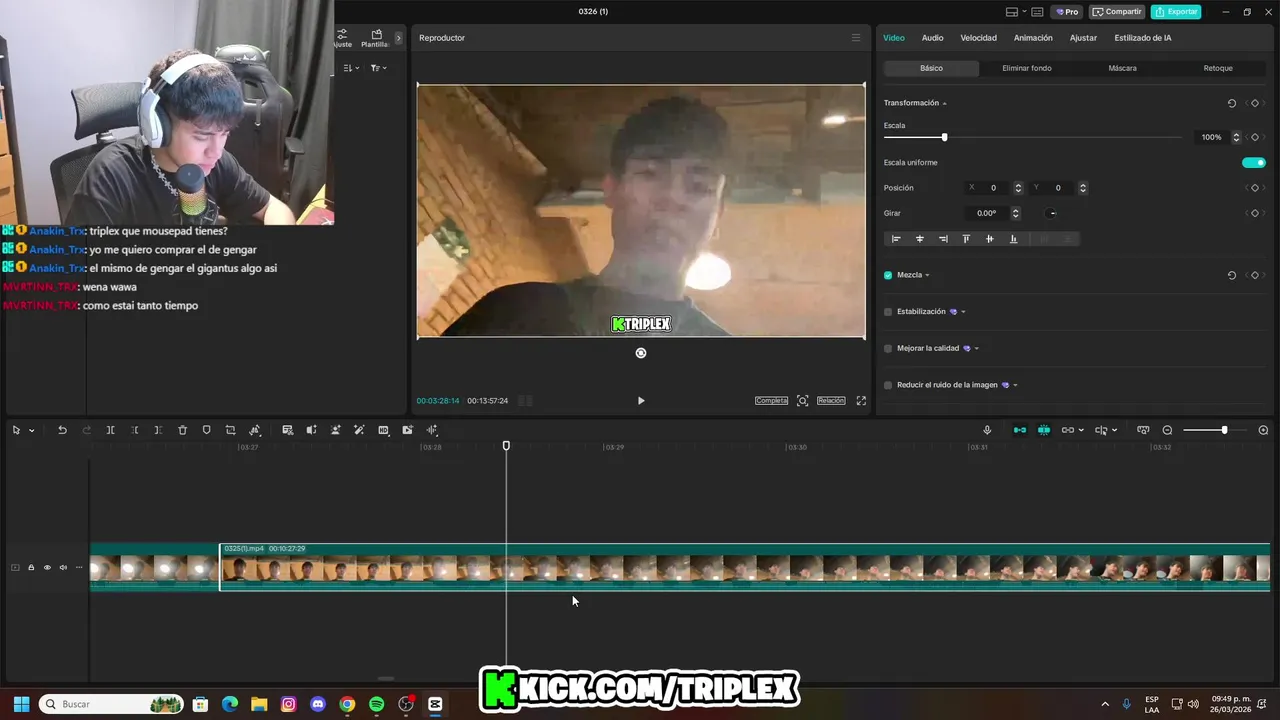Click the snapshot focus icon below preview
This screenshot has height=720, width=1280.
coord(802,401)
